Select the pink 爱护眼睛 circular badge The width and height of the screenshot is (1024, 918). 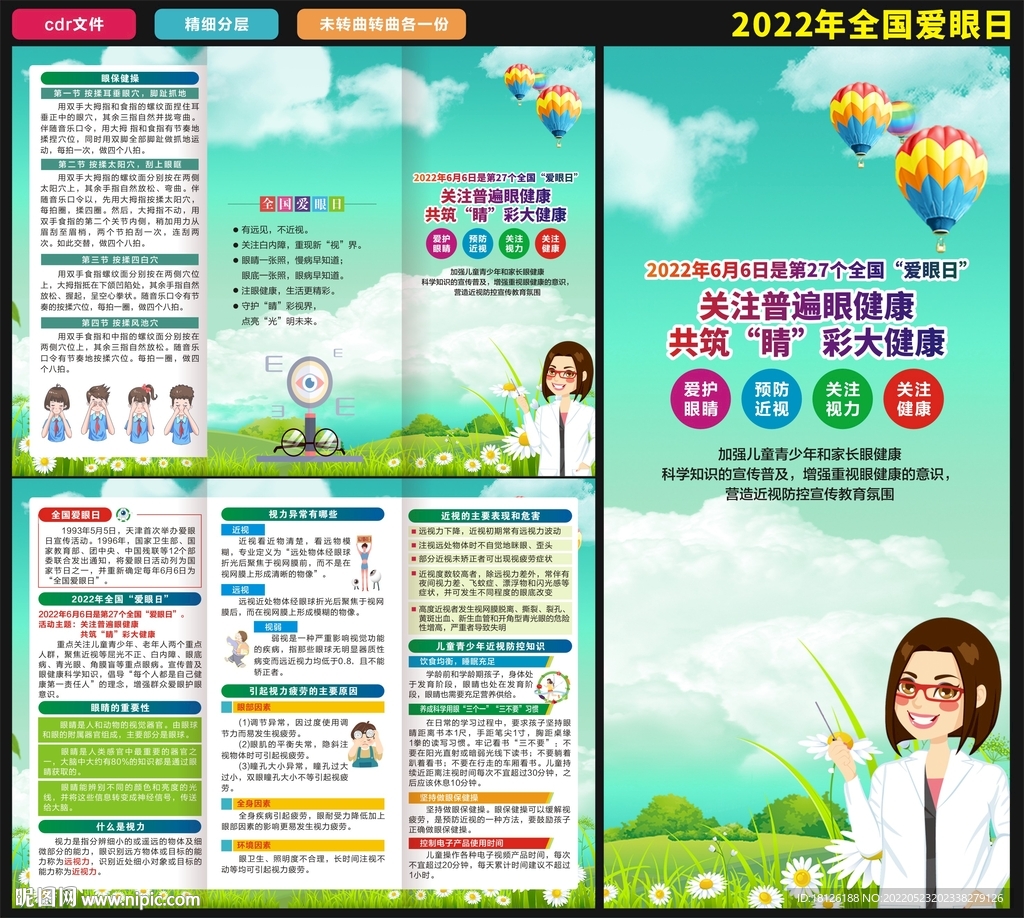click(700, 397)
